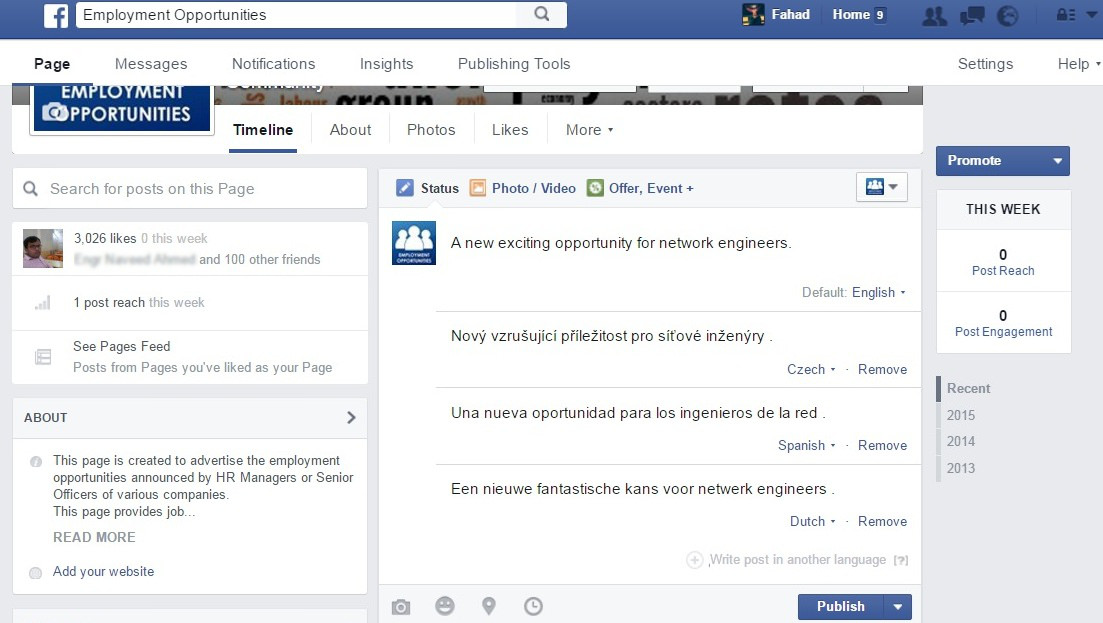Open the Czech language dropdown
The width and height of the screenshot is (1103, 623).
click(x=811, y=369)
